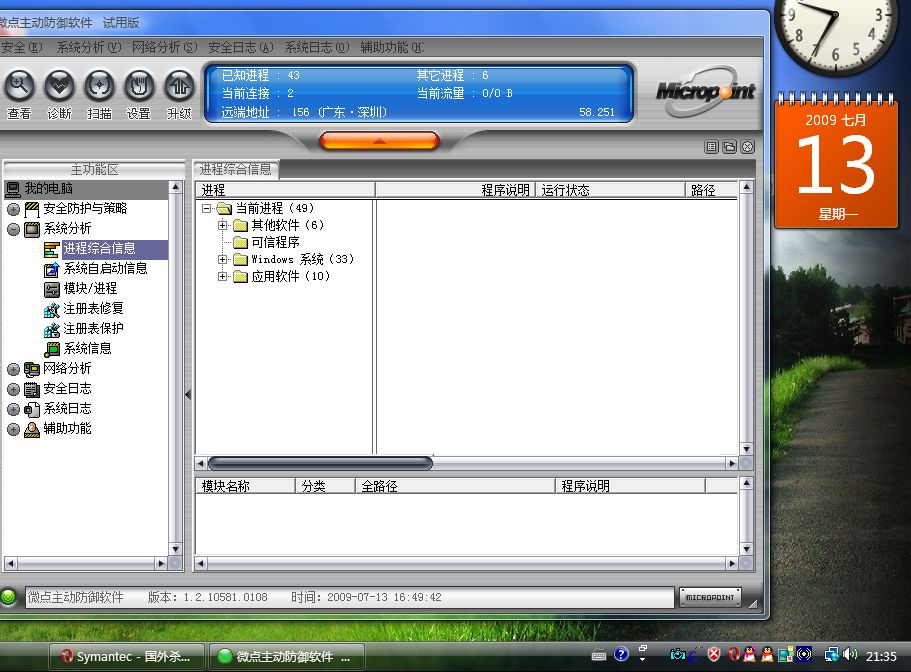Click the QQ penguin with pink bow tray icon
The height and width of the screenshot is (672, 911).
(x=749, y=655)
